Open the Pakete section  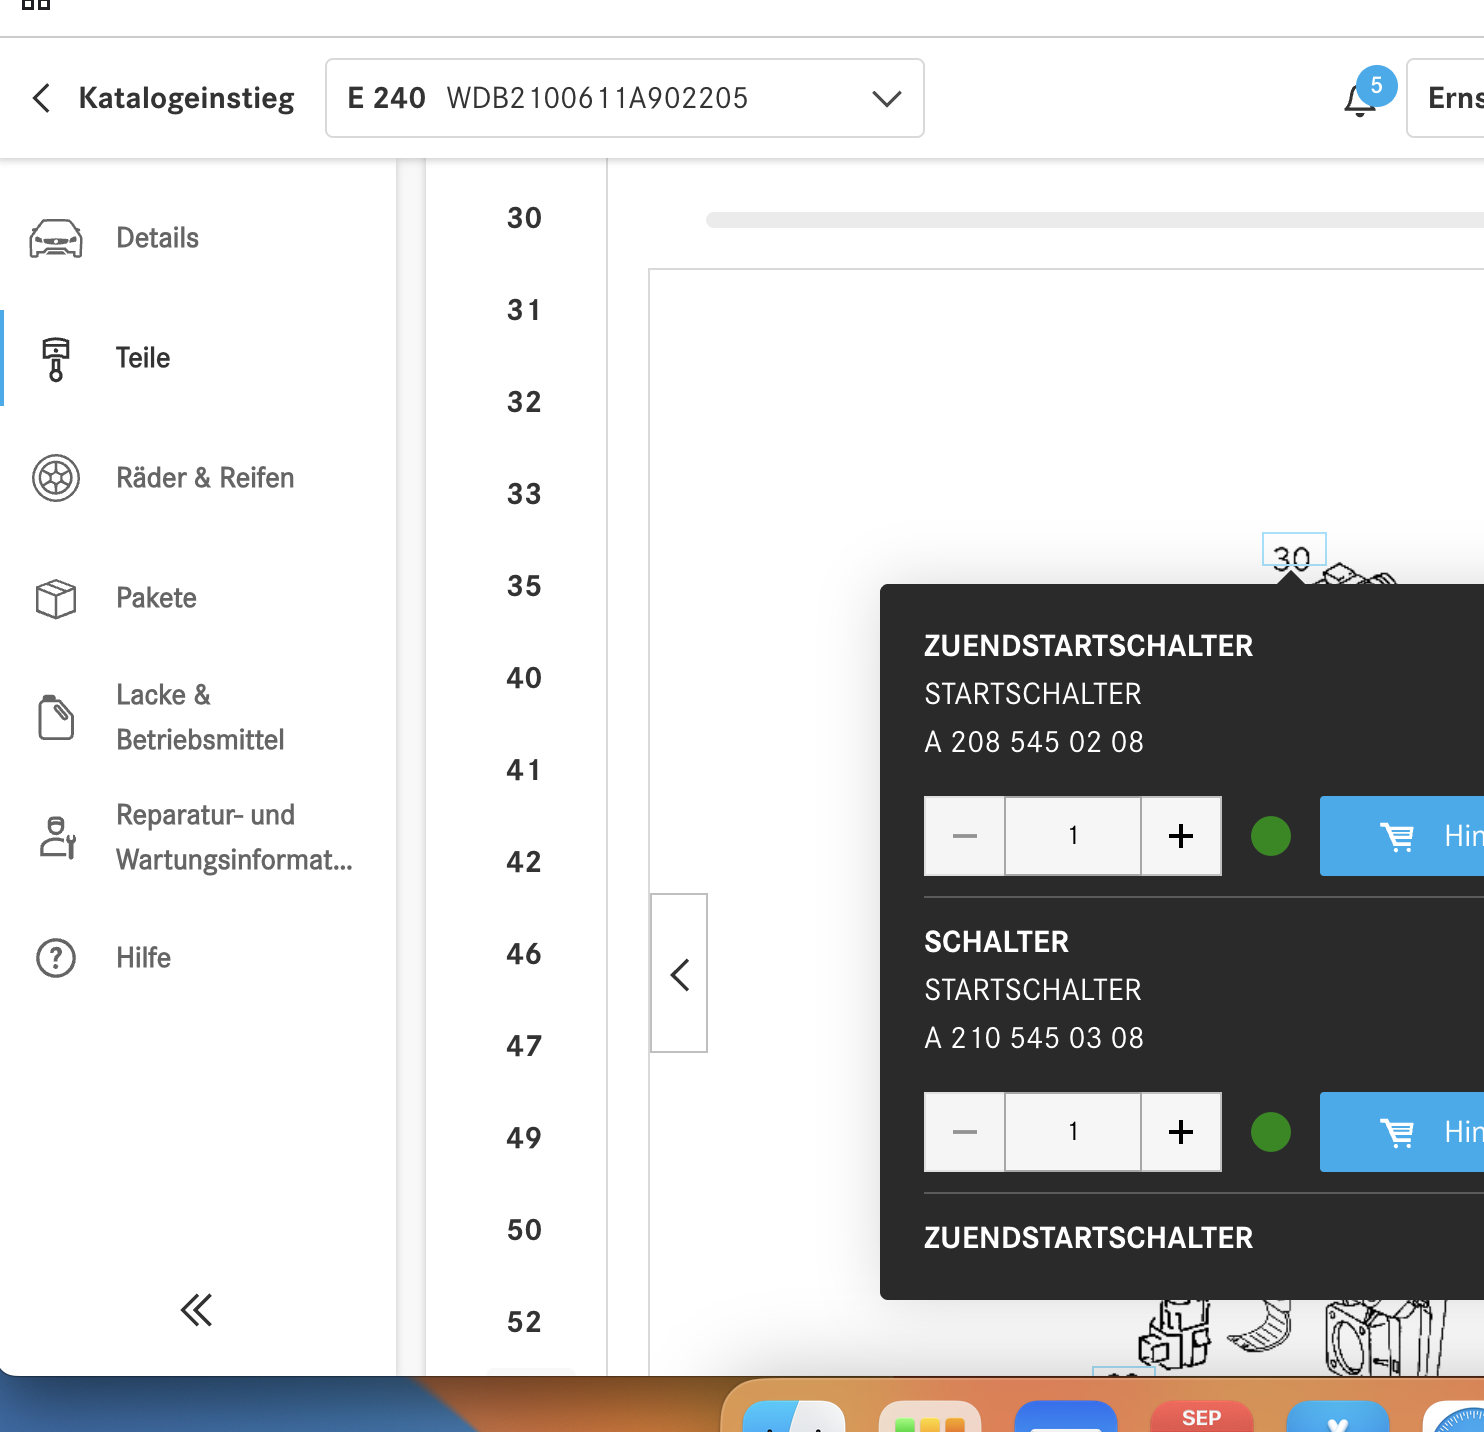click(x=156, y=598)
